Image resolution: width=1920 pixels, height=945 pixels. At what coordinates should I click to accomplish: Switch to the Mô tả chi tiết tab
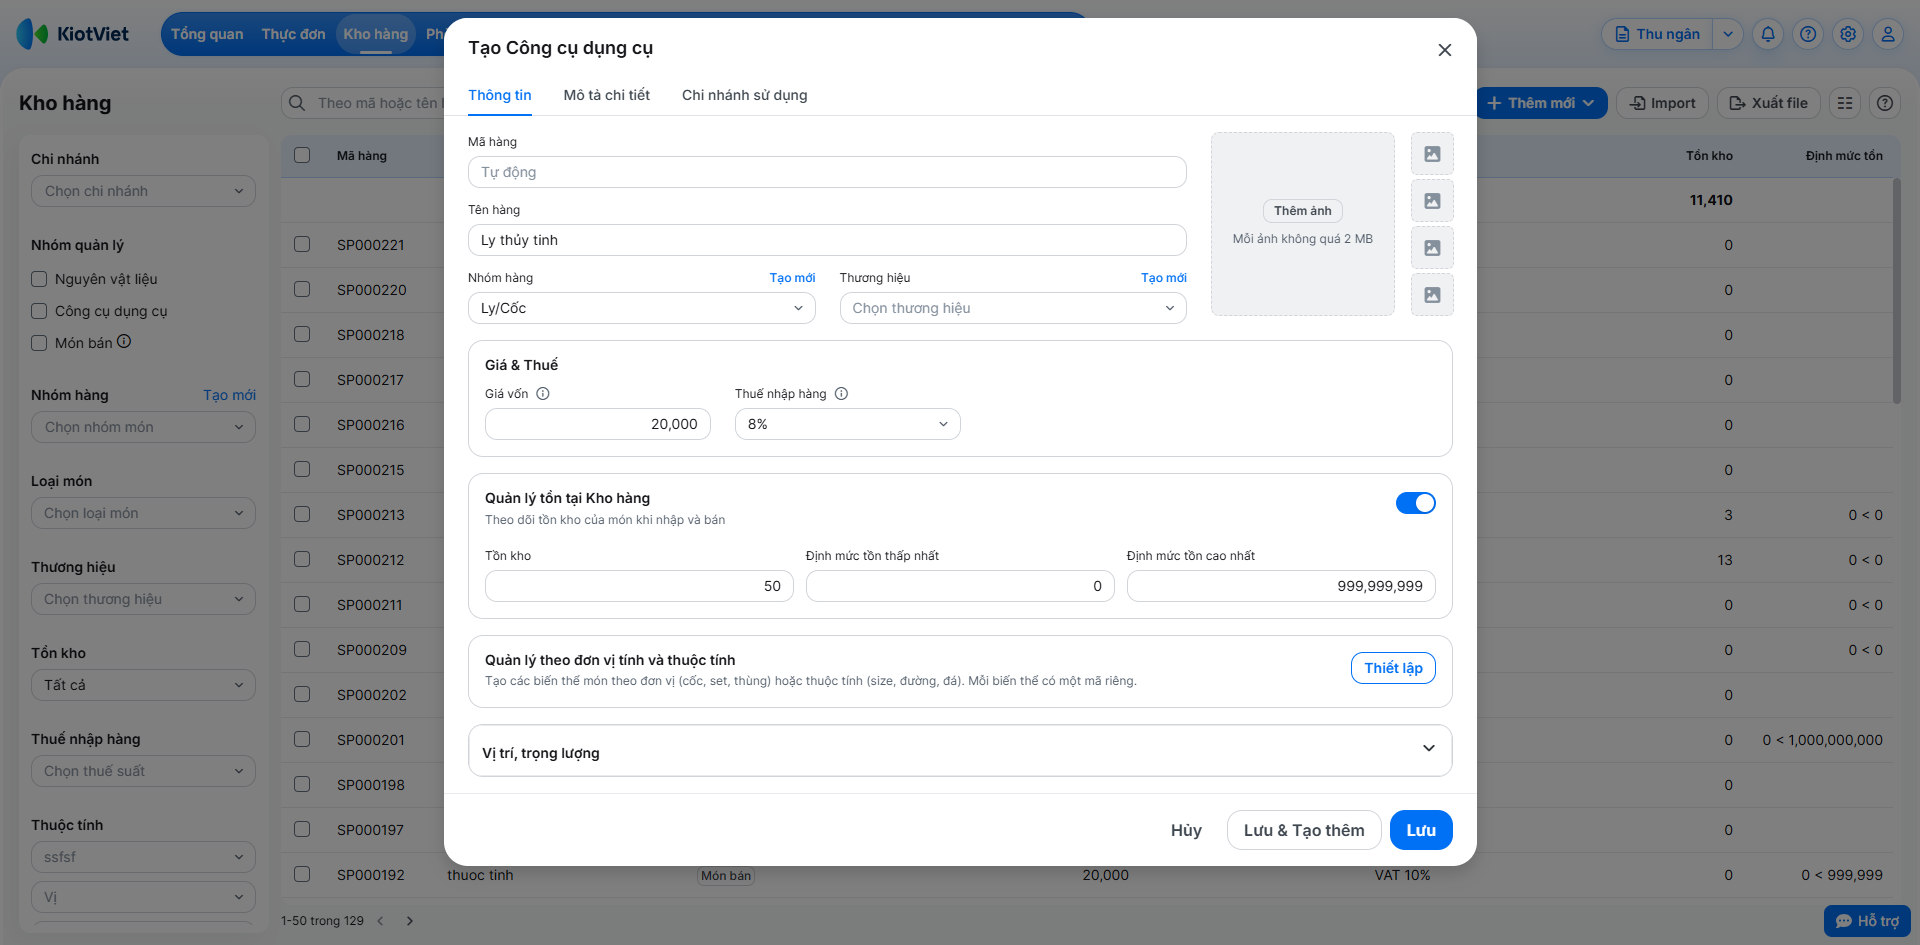(606, 95)
